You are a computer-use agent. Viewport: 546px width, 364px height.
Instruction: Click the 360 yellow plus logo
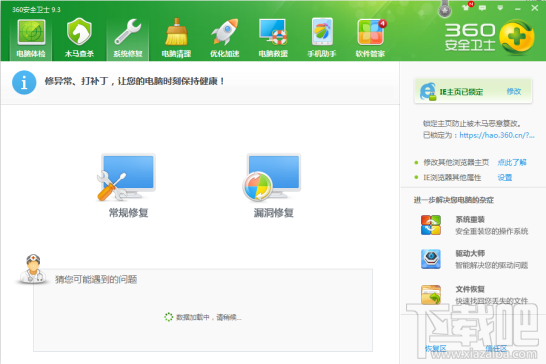click(x=516, y=37)
